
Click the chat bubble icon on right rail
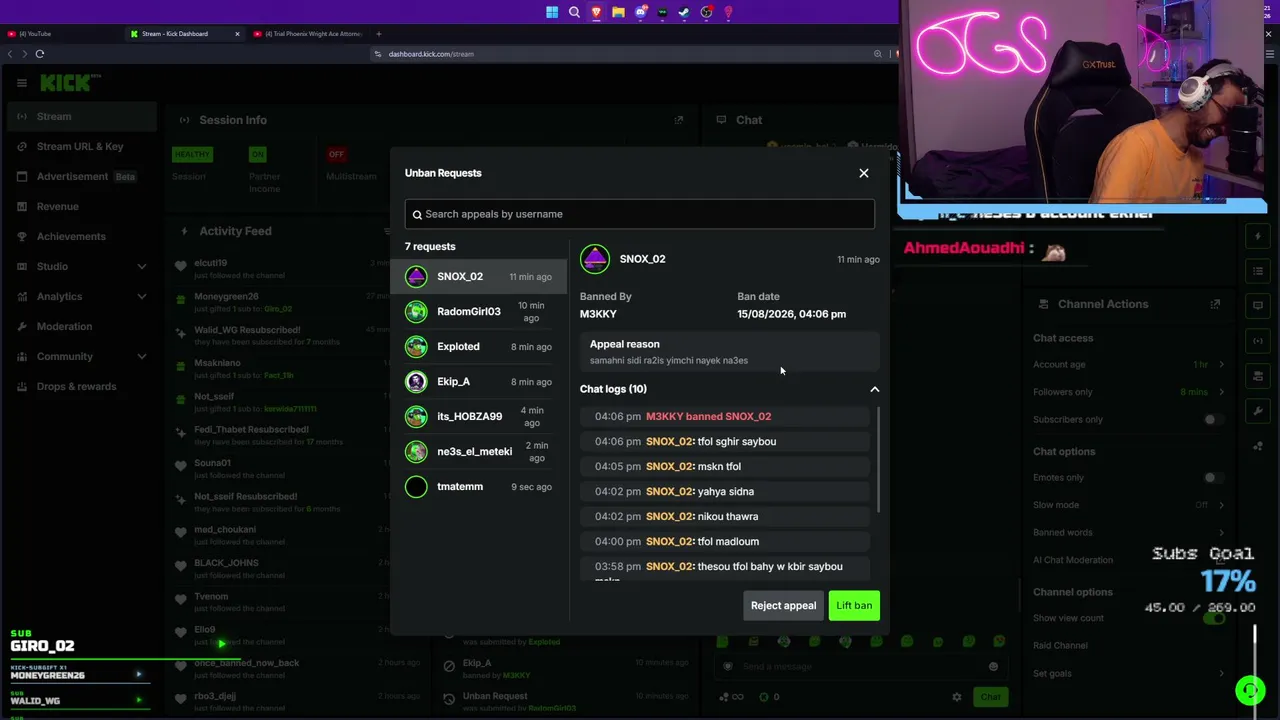(1258, 305)
